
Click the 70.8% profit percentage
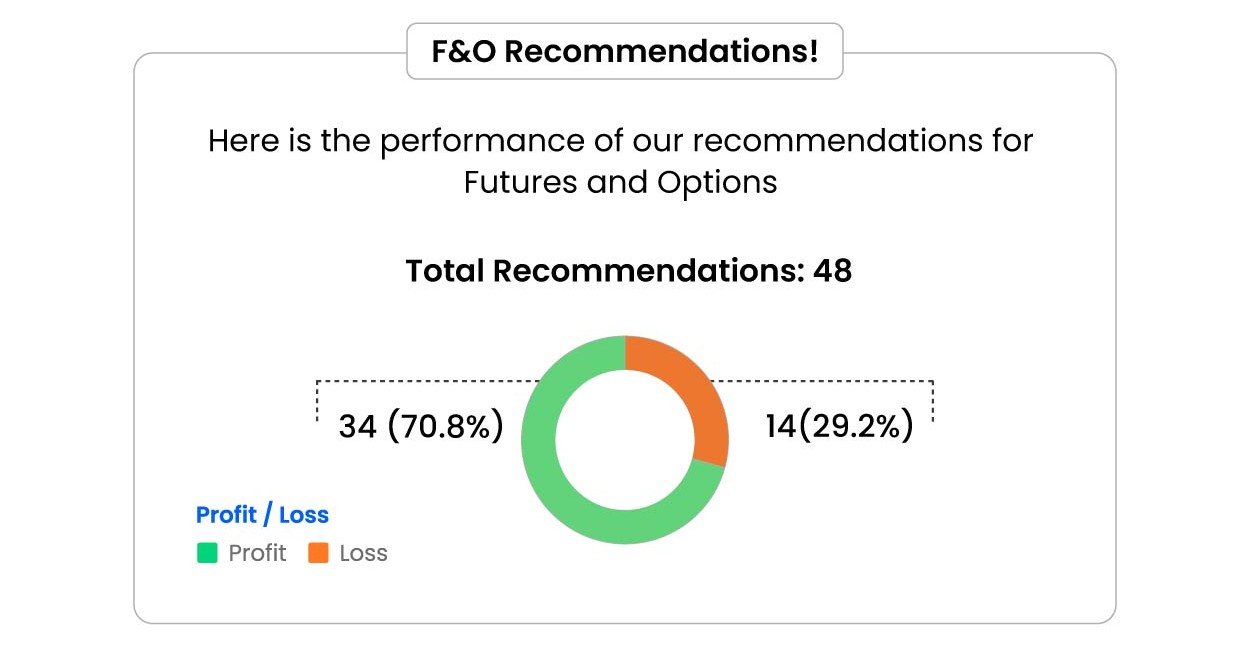point(445,427)
